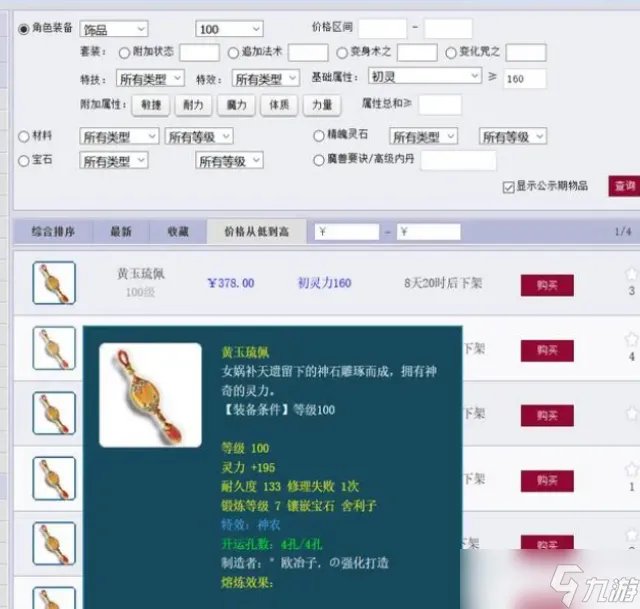Select the 精魄灵石 radio button

[319, 136]
